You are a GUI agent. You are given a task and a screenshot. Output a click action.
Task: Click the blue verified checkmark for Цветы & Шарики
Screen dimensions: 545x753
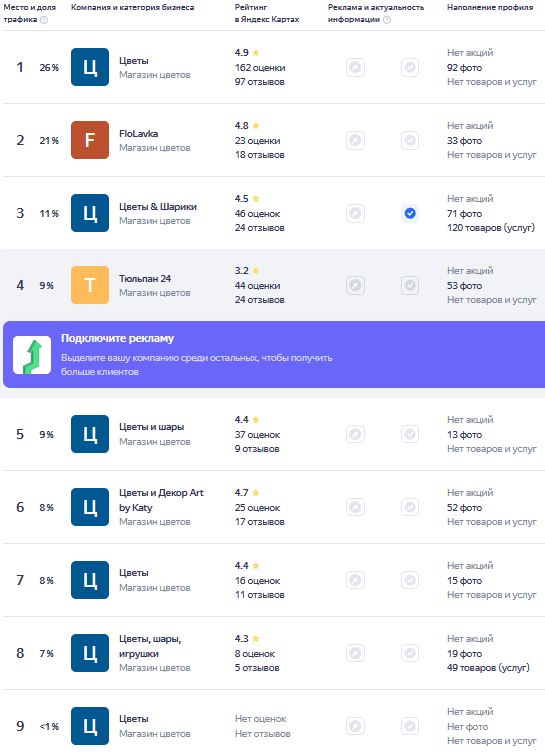pos(410,213)
